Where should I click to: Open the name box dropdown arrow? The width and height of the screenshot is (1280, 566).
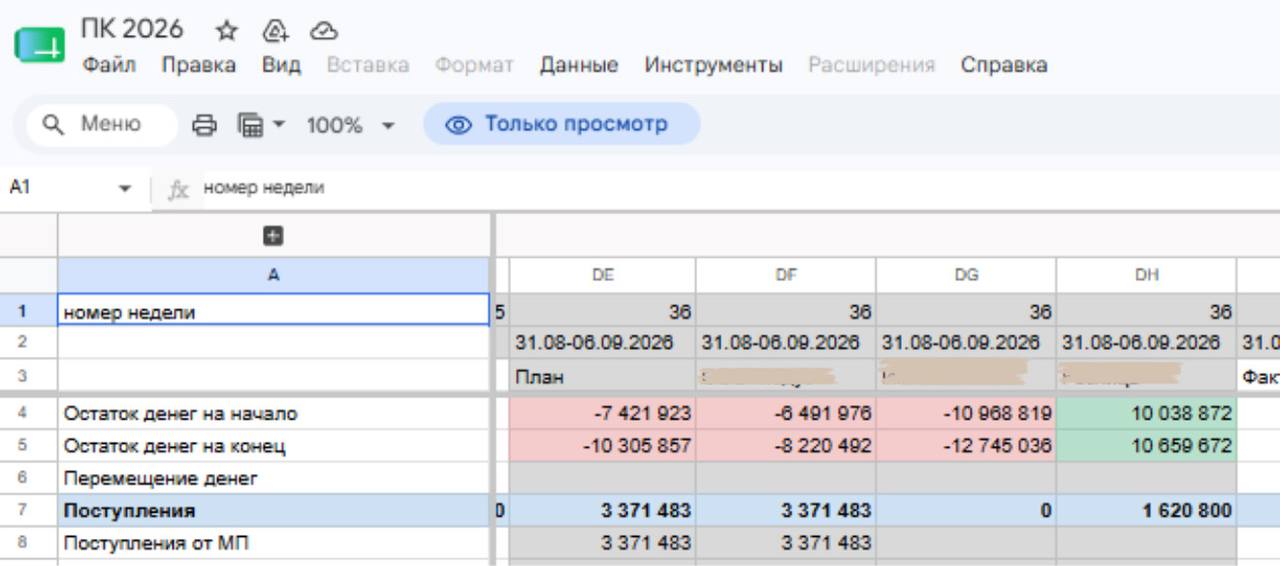click(125, 188)
